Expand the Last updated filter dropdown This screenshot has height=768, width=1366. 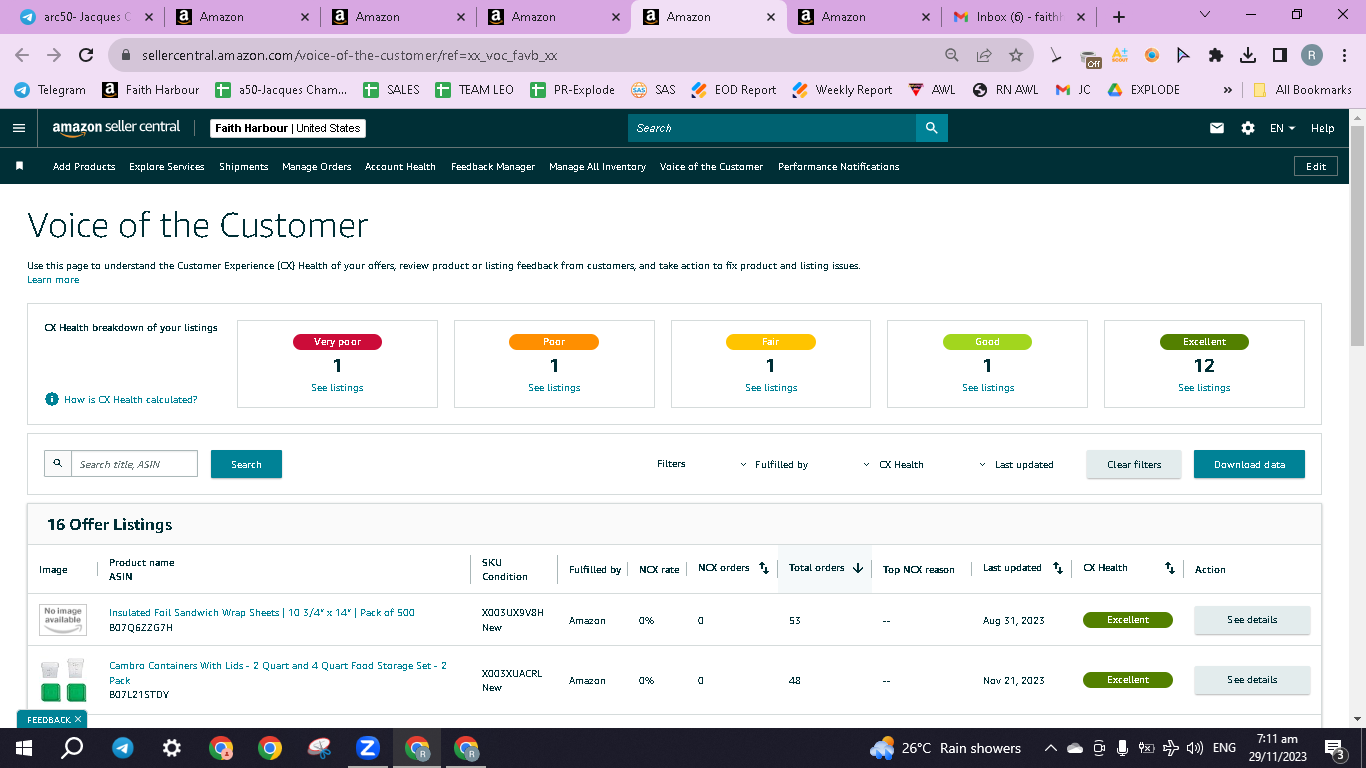[x=1017, y=464]
